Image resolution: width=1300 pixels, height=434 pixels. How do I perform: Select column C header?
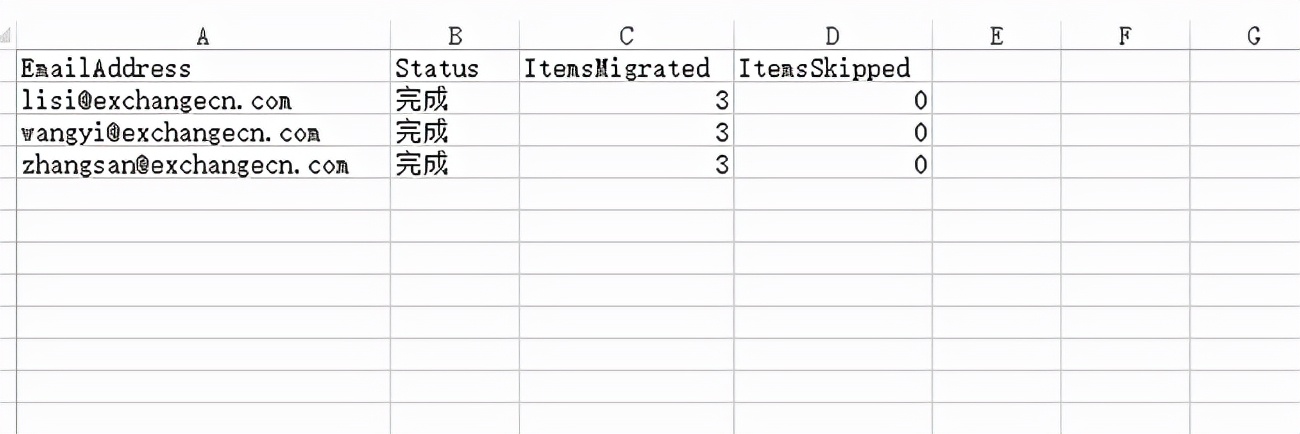coord(626,36)
